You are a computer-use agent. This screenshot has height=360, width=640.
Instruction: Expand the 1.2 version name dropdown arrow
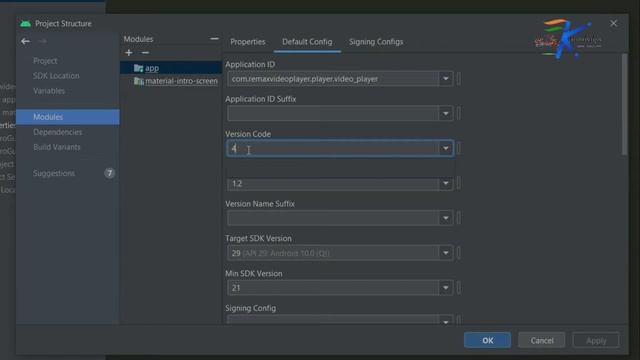click(x=446, y=183)
